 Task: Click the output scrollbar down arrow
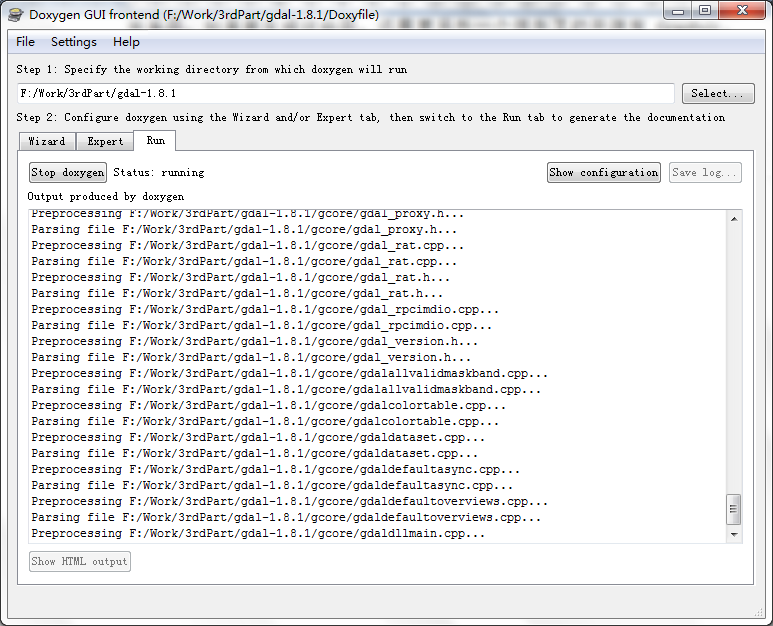[x=734, y=534]
